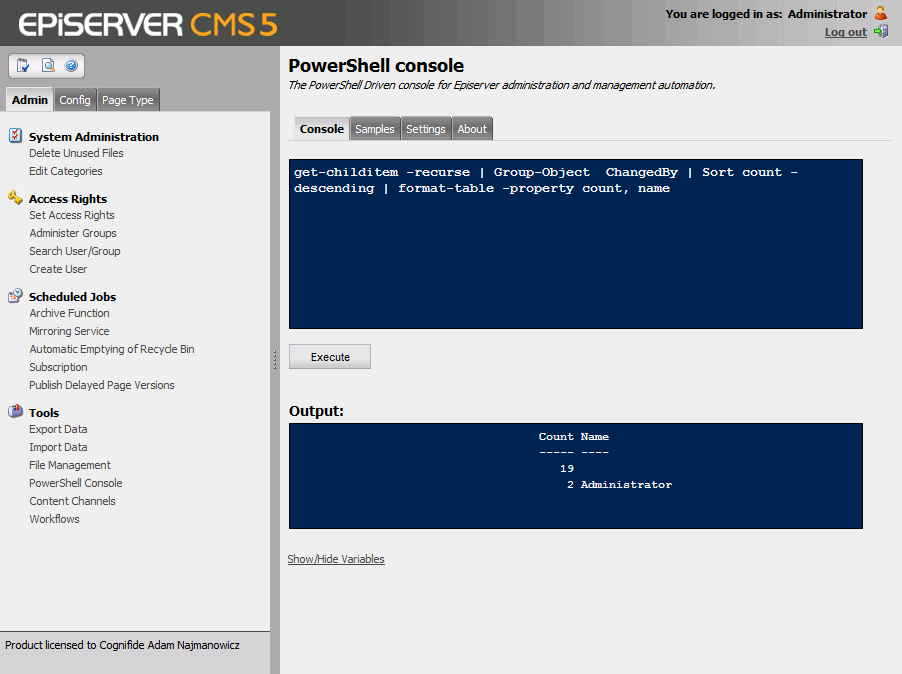The height and width of the screenshot is (674, 902).
Task: Toggle the Show/Hide Variables link
Action: (x=336, y=559)
